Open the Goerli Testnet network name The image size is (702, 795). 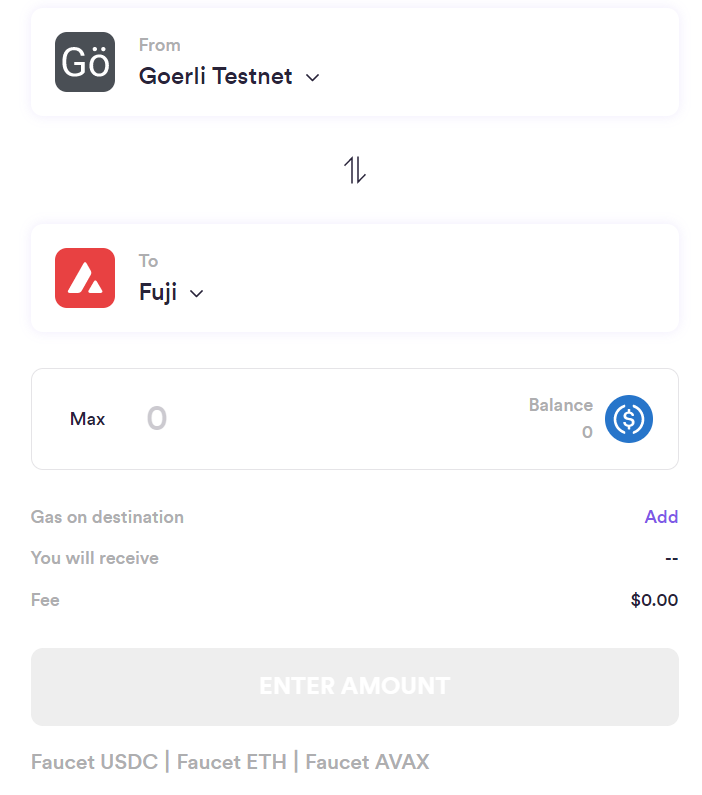pos(215,76)
